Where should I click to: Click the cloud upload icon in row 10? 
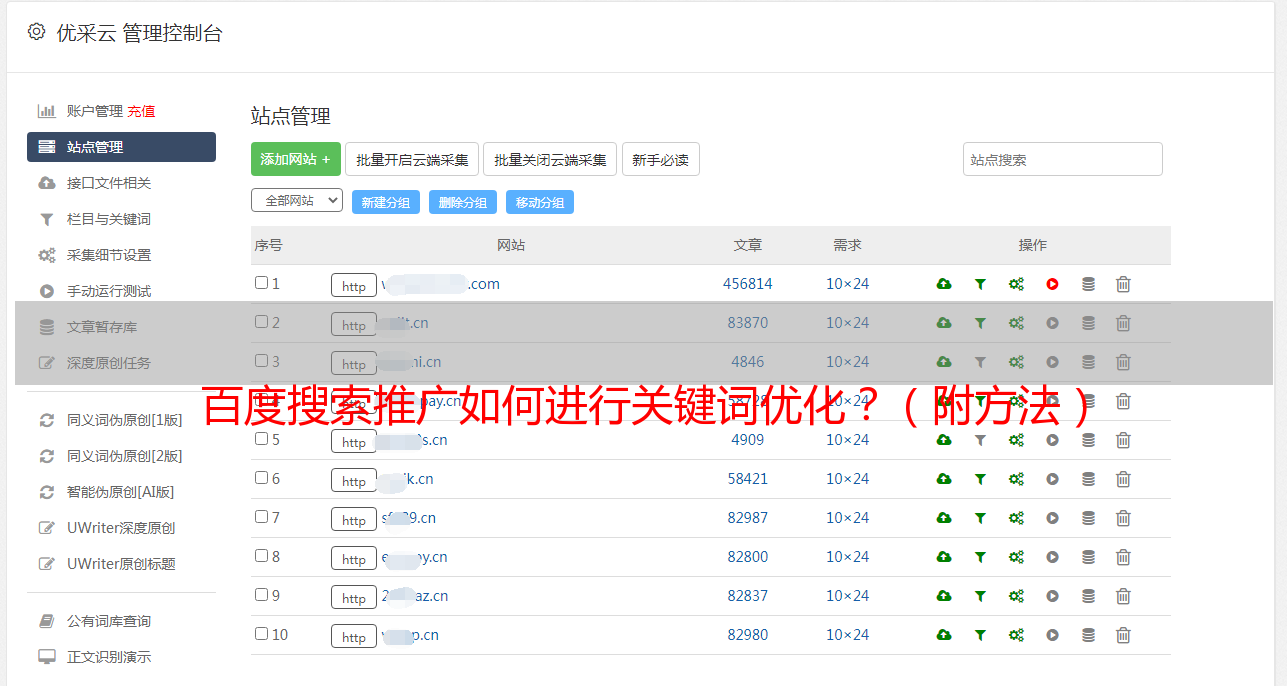coord(944,635)
